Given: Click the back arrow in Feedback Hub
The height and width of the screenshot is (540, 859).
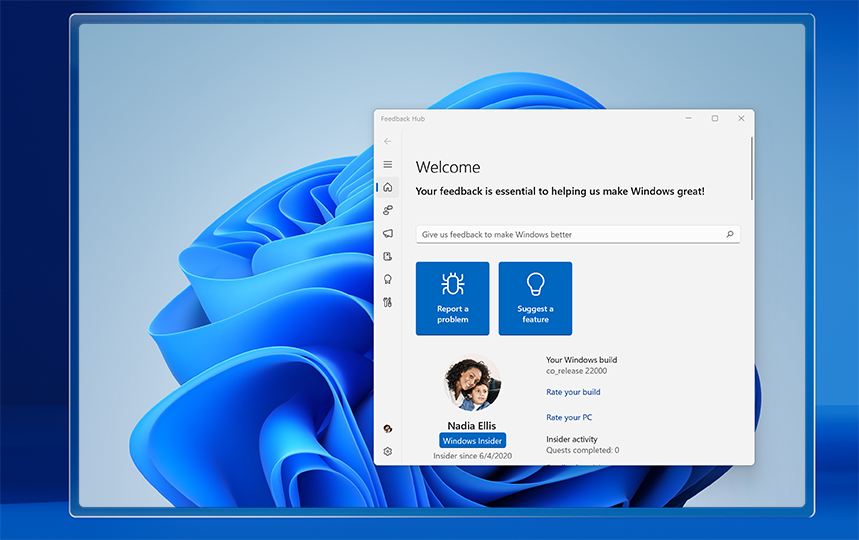Looking at the screenshot, I should click(388, 141).
